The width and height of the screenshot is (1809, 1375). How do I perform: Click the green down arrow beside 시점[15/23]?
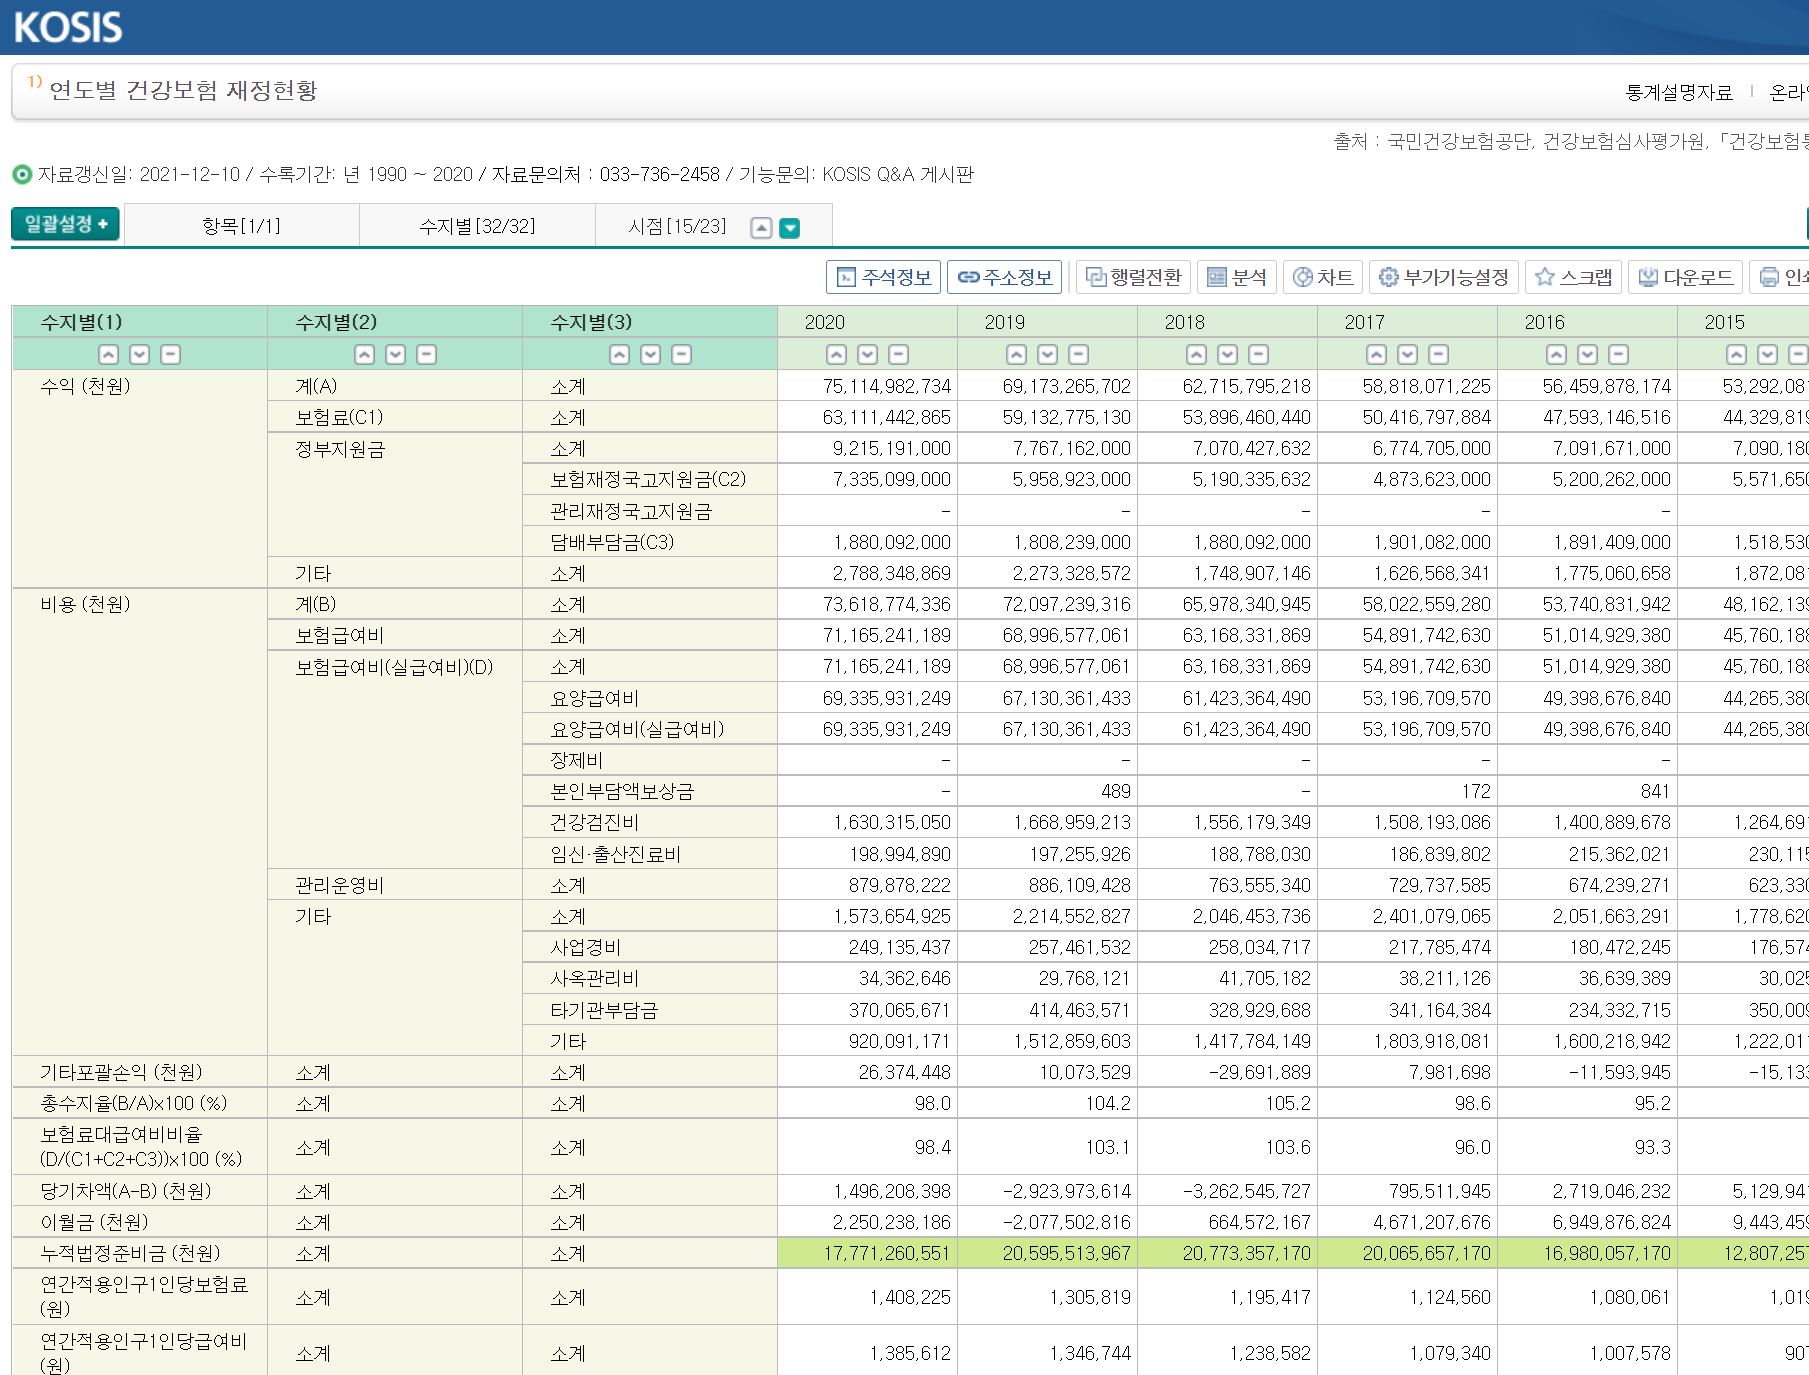[x=790, y=228]
